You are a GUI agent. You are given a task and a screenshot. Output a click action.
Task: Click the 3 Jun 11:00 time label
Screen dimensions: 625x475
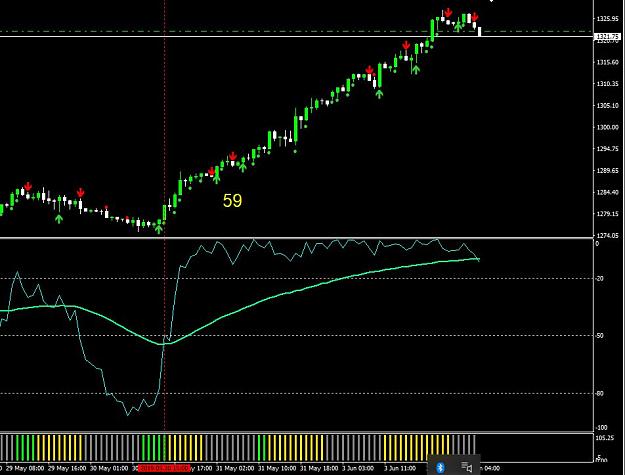click(x=400, y=468)
